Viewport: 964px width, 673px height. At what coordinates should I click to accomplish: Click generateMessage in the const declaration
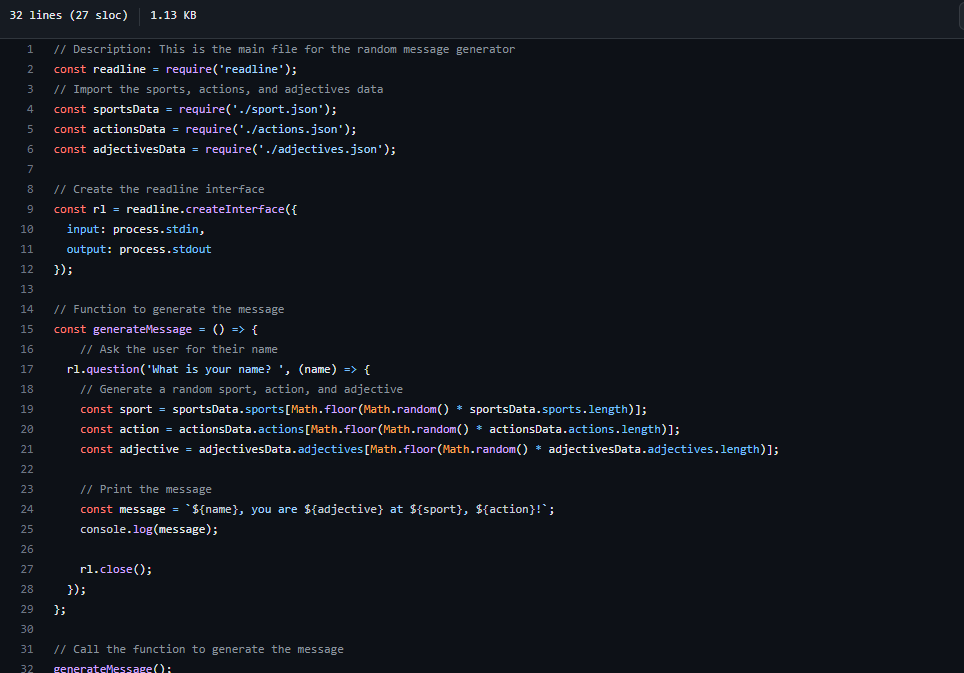[x=142, y=329]
